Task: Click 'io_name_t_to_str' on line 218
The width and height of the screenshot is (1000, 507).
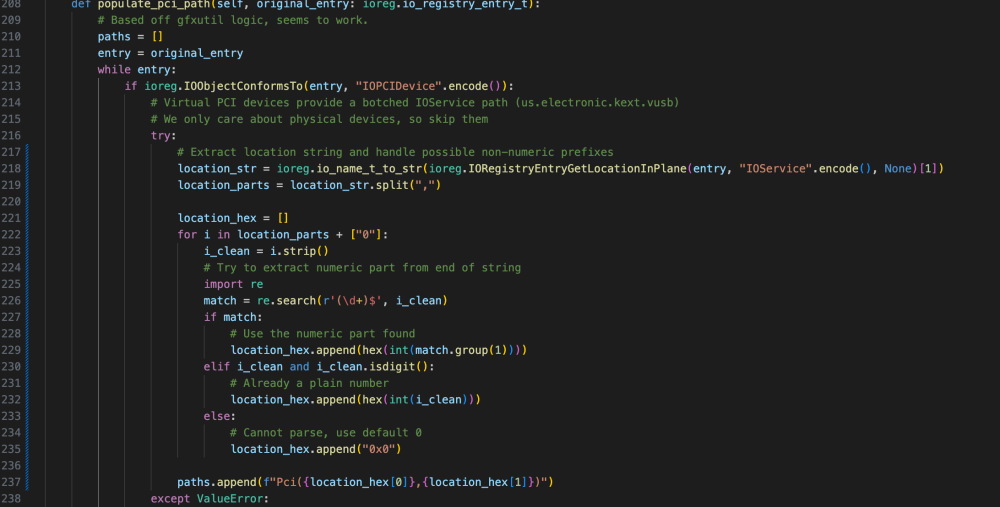Action: coord(369,168)
